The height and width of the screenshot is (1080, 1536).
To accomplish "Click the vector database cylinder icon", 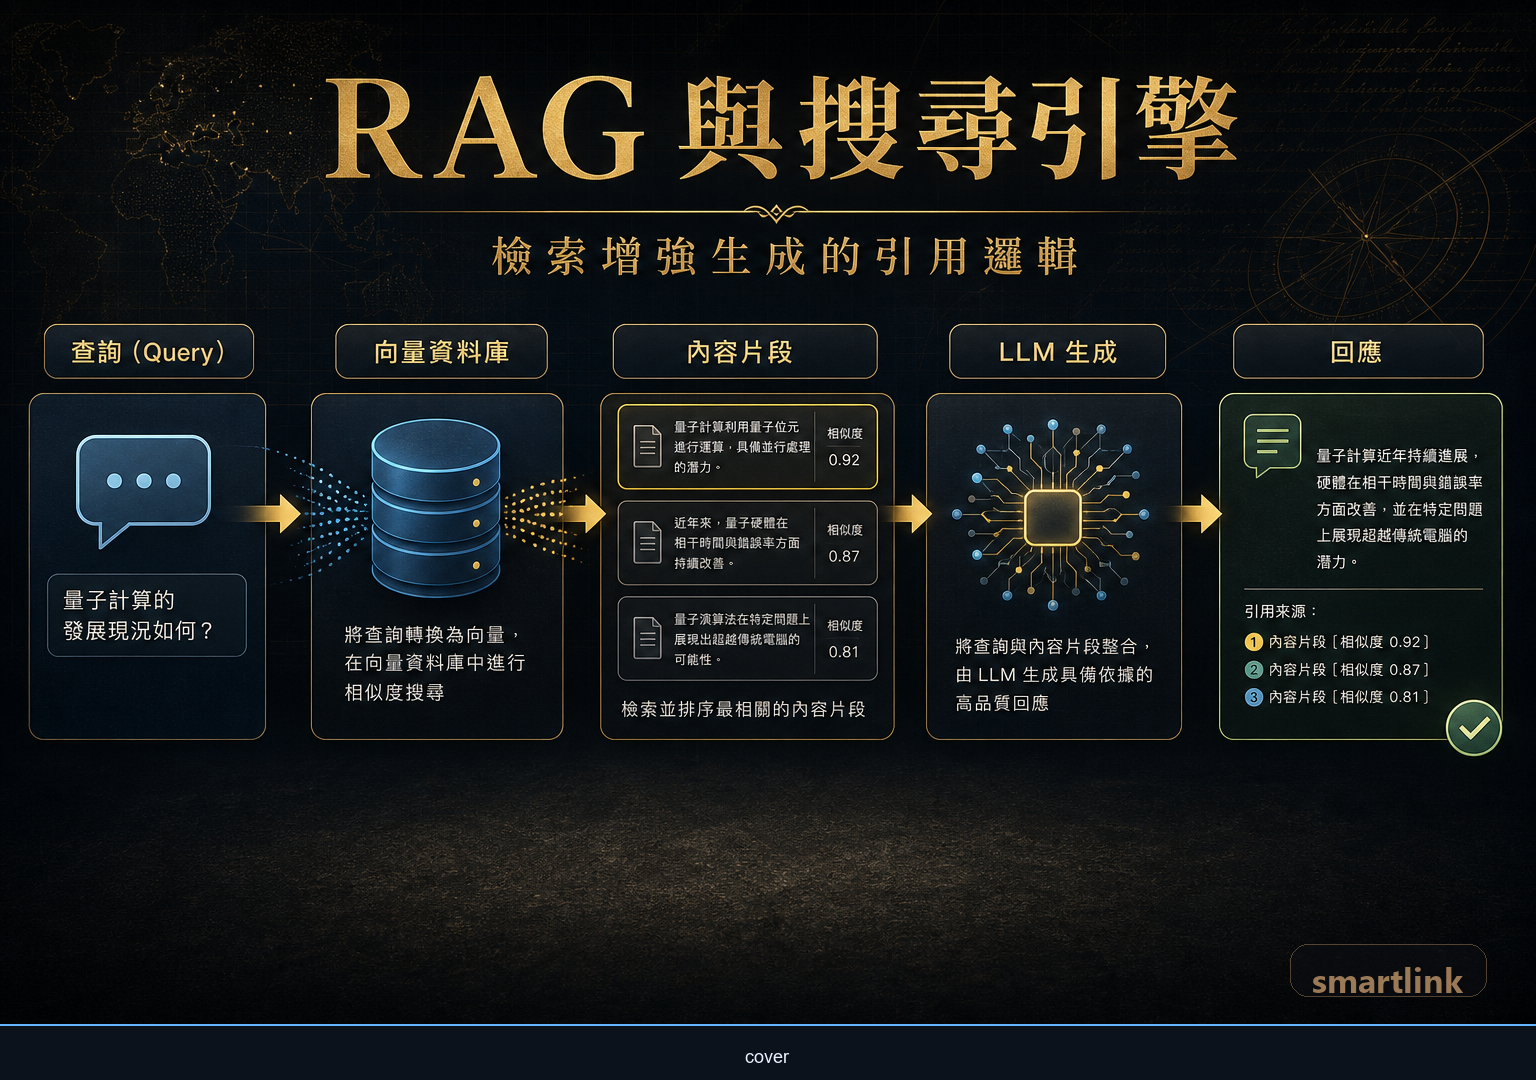I will click(436, 508).
